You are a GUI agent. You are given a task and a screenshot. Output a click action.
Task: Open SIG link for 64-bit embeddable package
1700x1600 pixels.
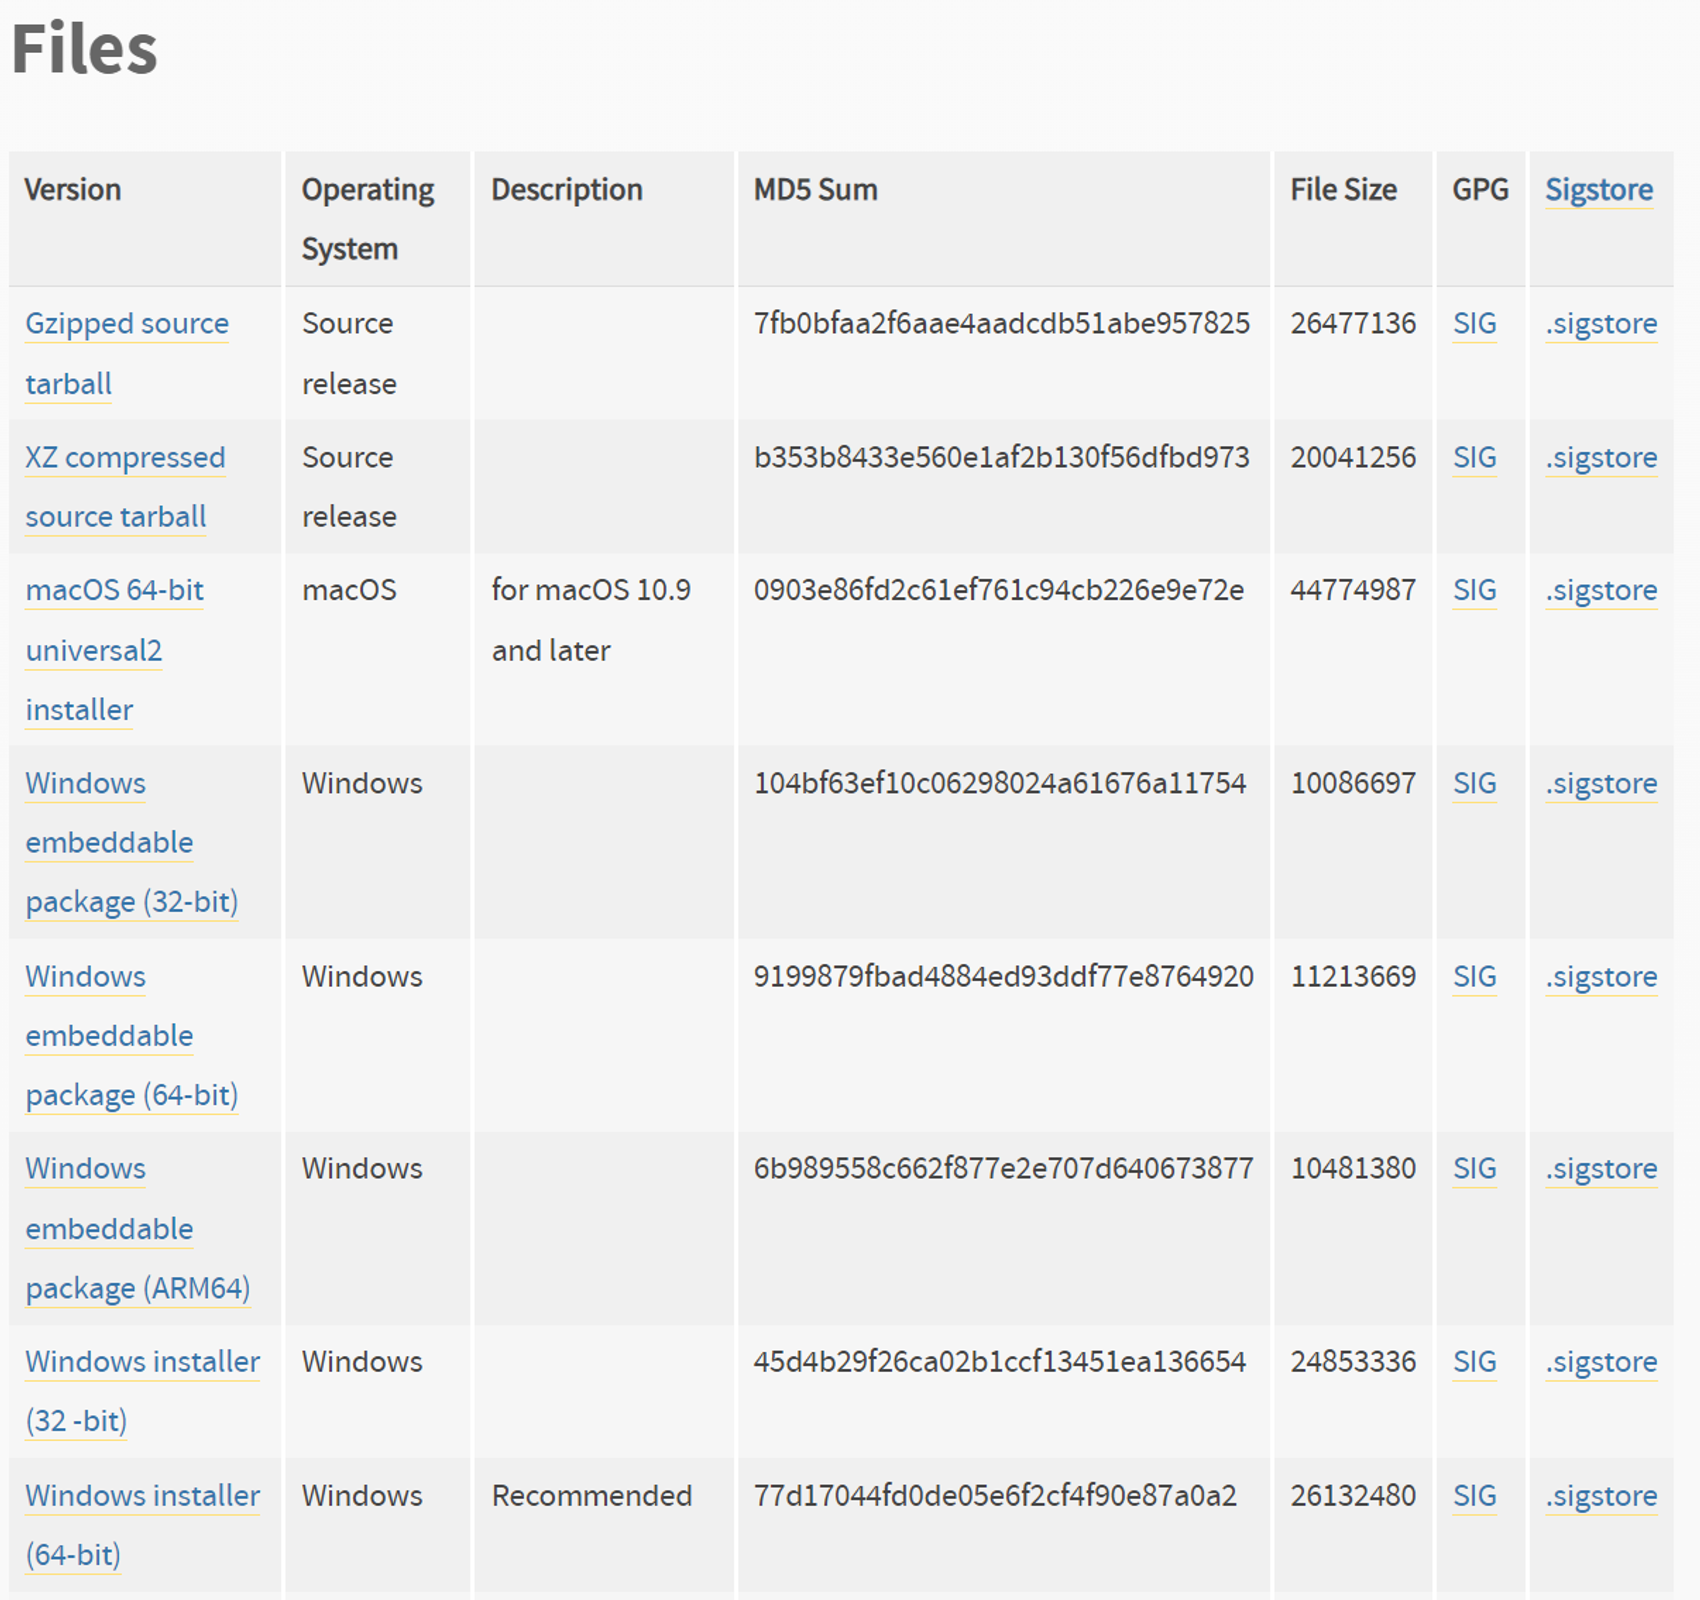[x=1475, y=977]
